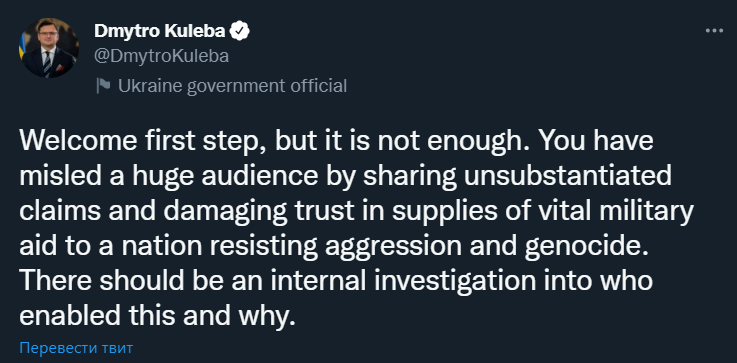This screenshot has height=363, width=737.
Task: Click the flag icon before Ukraine government official
Action: (x=103, y=86)
